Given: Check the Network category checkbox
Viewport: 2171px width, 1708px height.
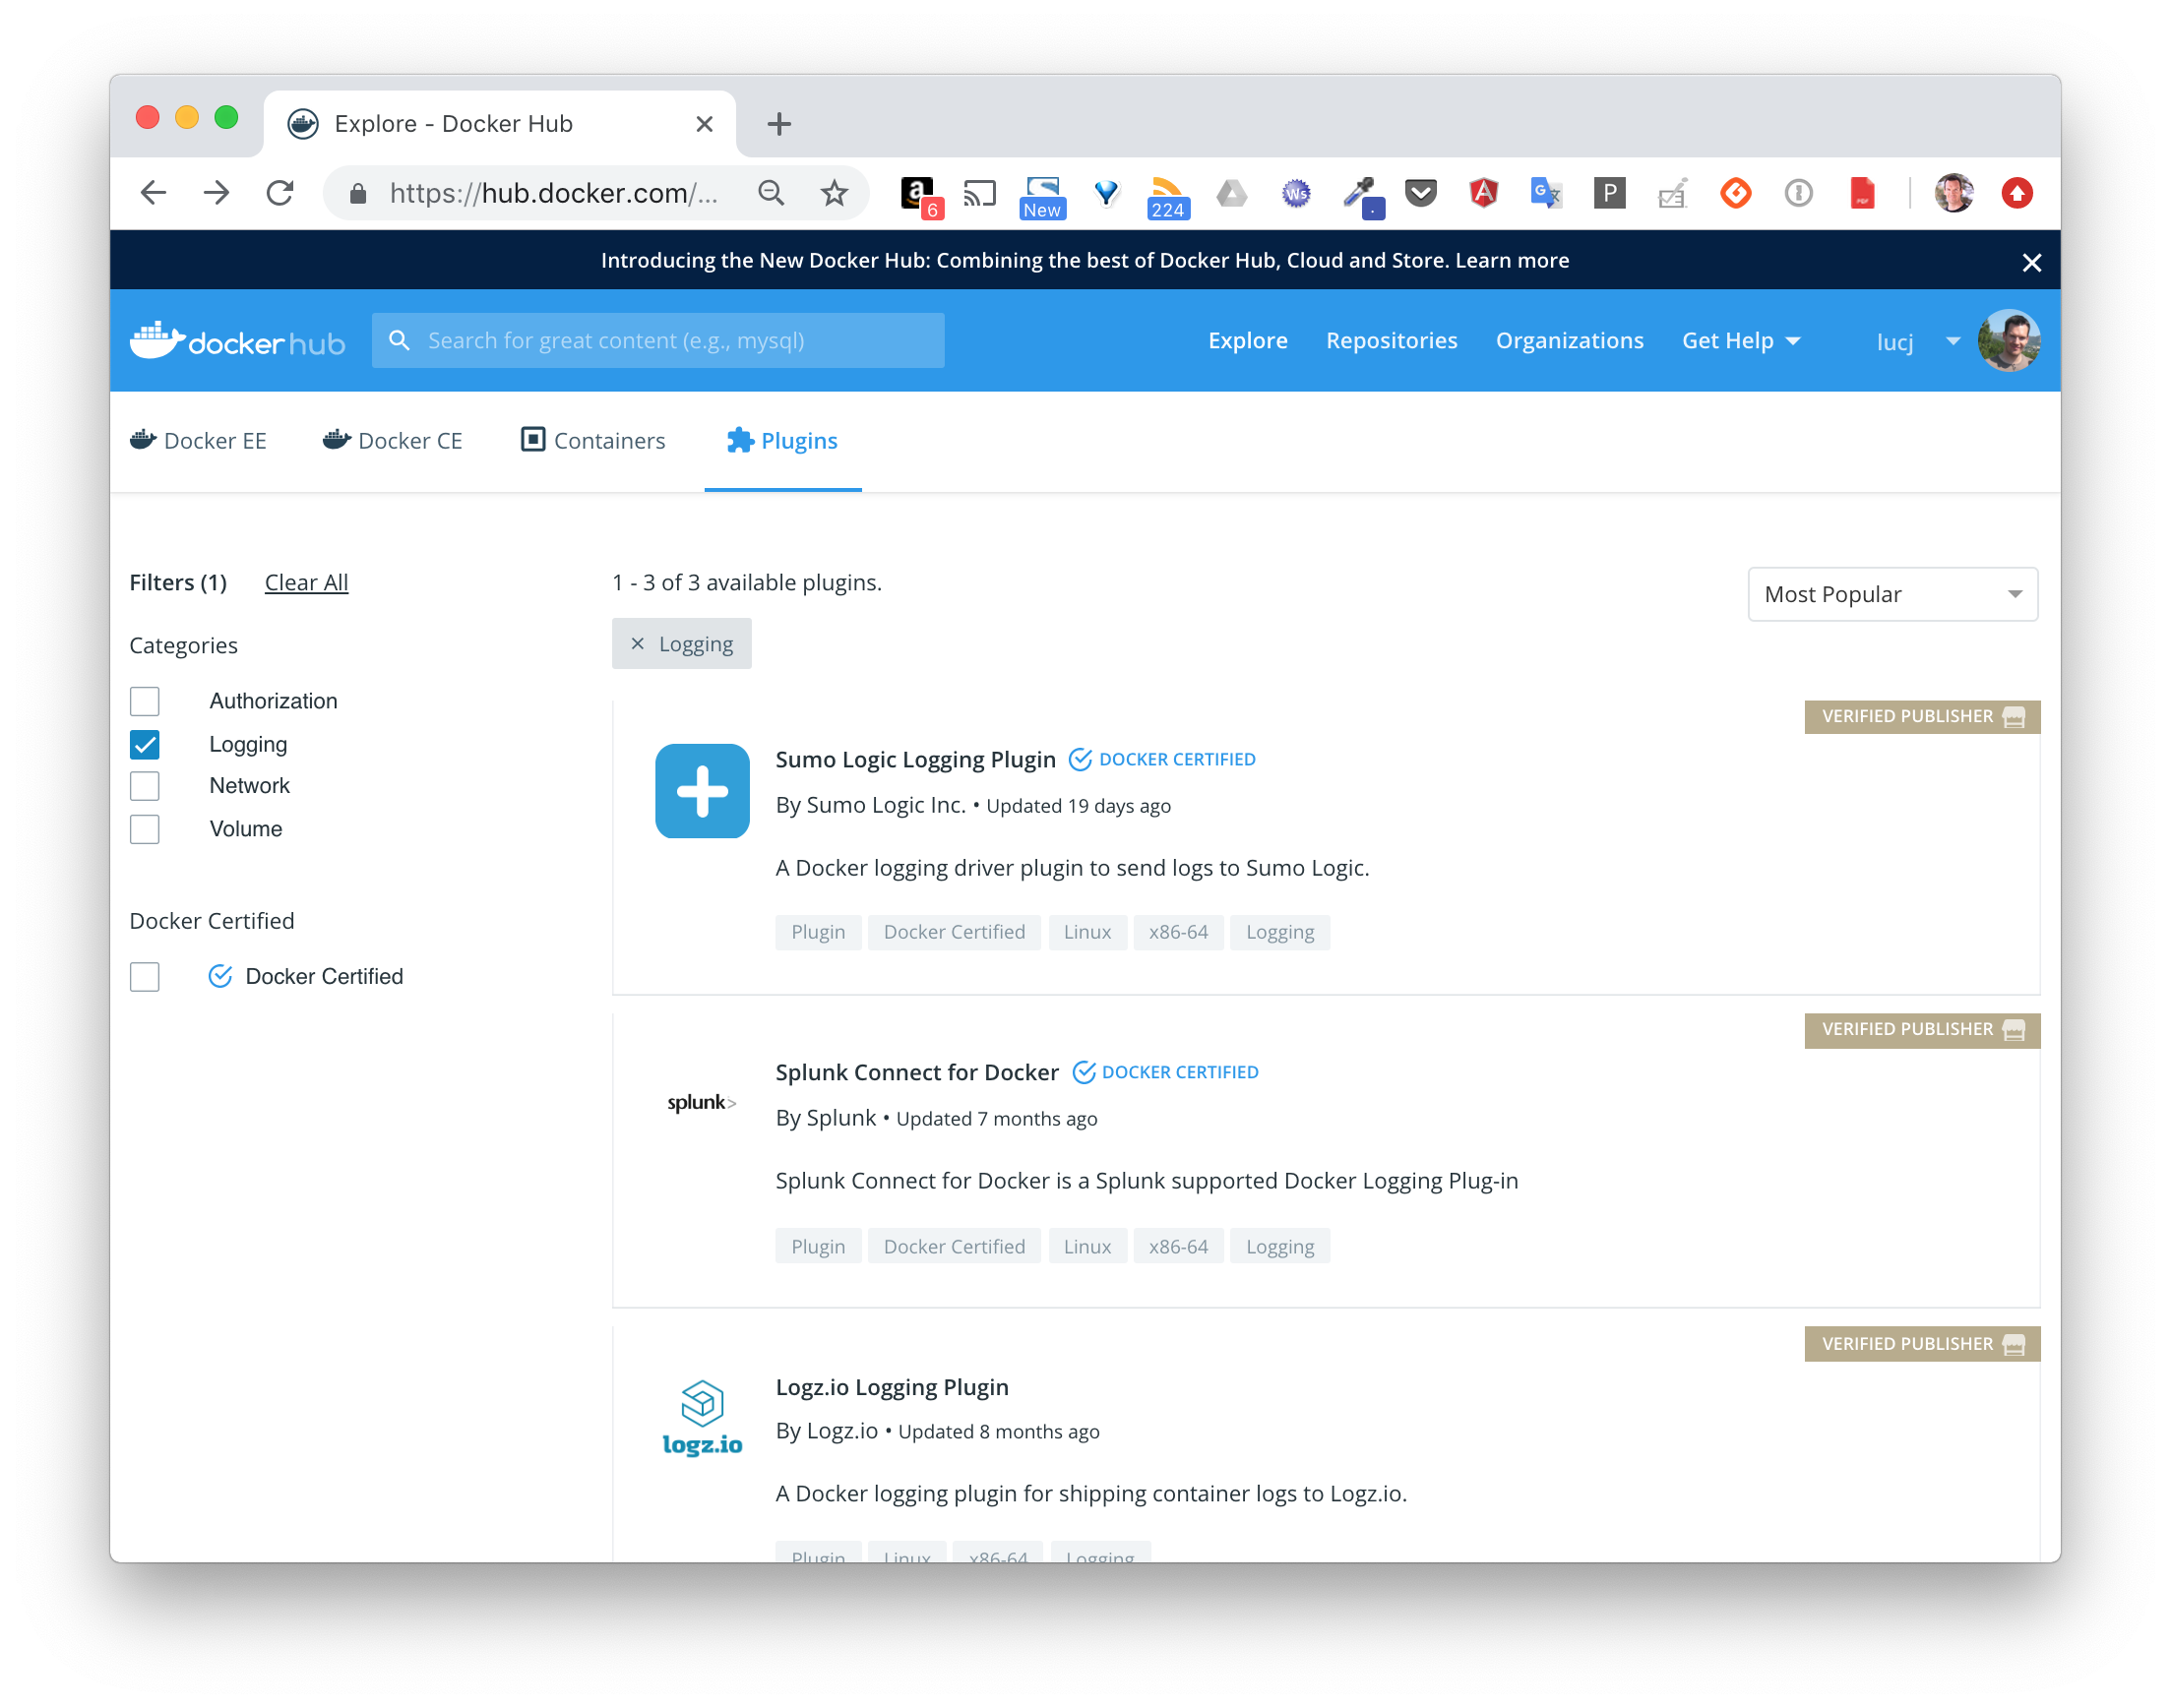Looking at the screenshot, I should 145,786.
